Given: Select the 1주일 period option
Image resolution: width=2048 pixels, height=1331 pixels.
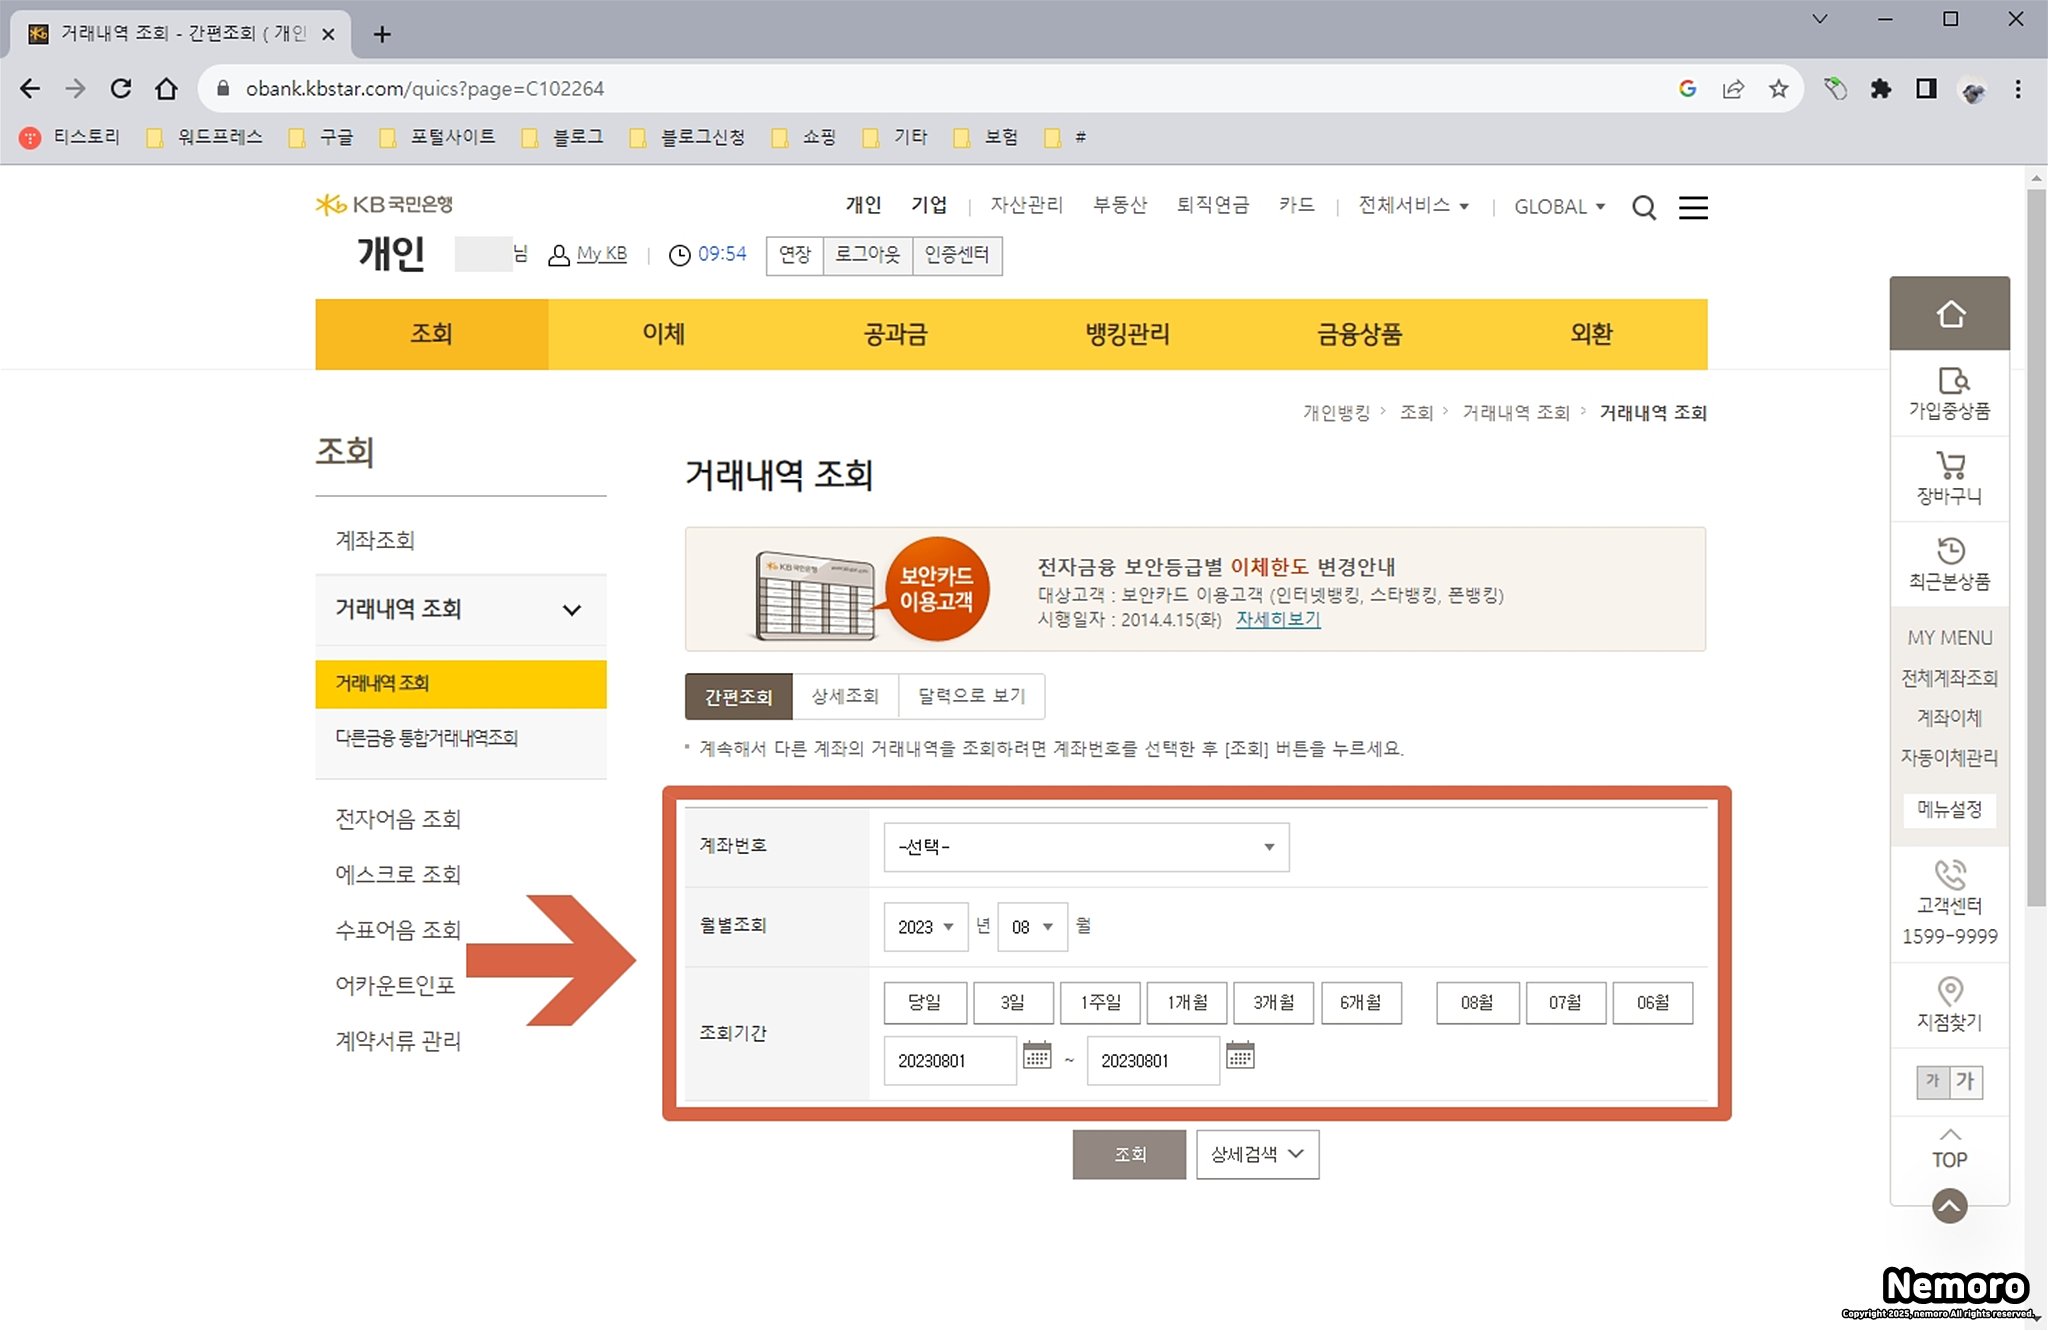Looking at the screenshot, I should (x=1100, y=1002).
